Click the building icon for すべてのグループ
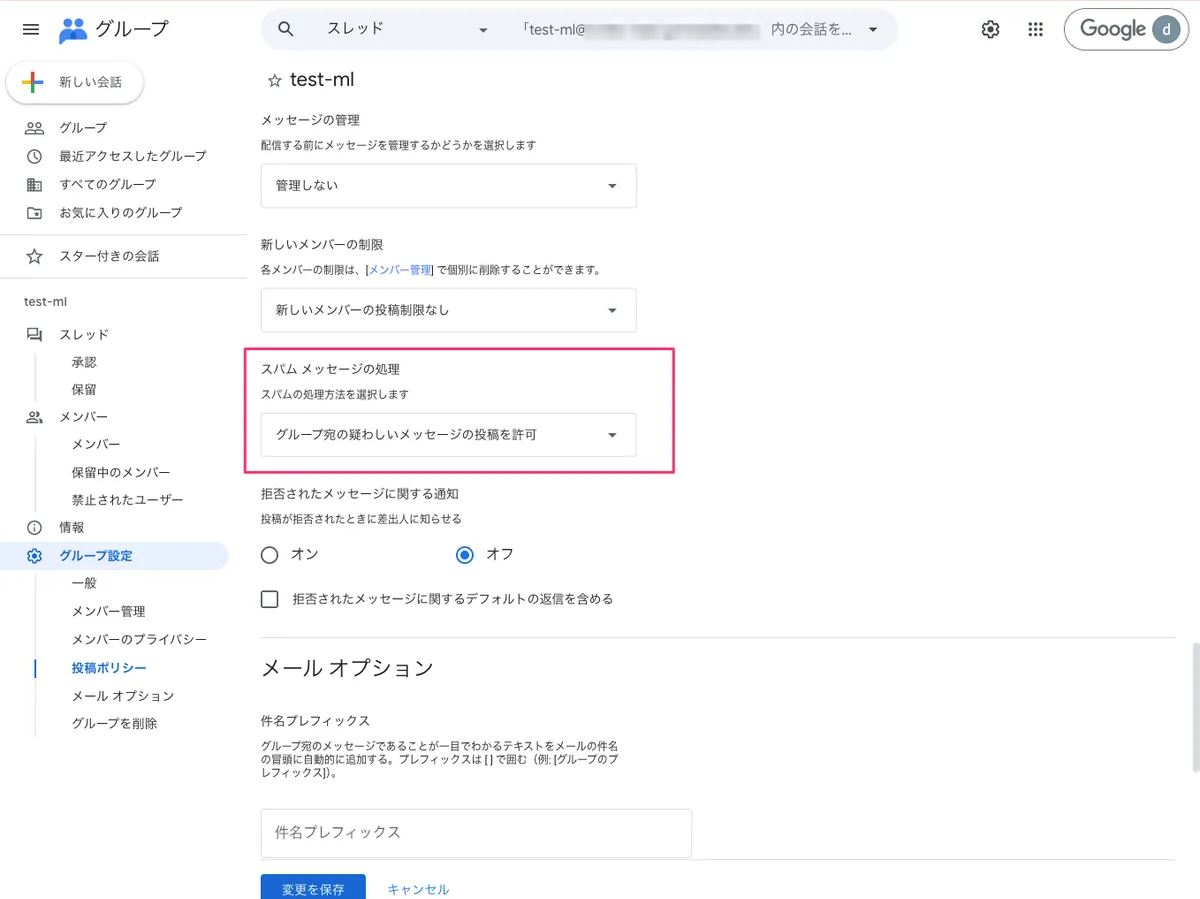This screenshot has height=899, width=1200. point(35,184)
